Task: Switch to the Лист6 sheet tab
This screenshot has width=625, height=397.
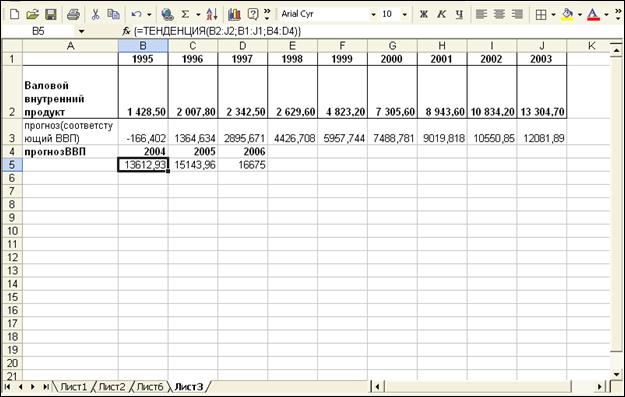Action: click(150, 387)
